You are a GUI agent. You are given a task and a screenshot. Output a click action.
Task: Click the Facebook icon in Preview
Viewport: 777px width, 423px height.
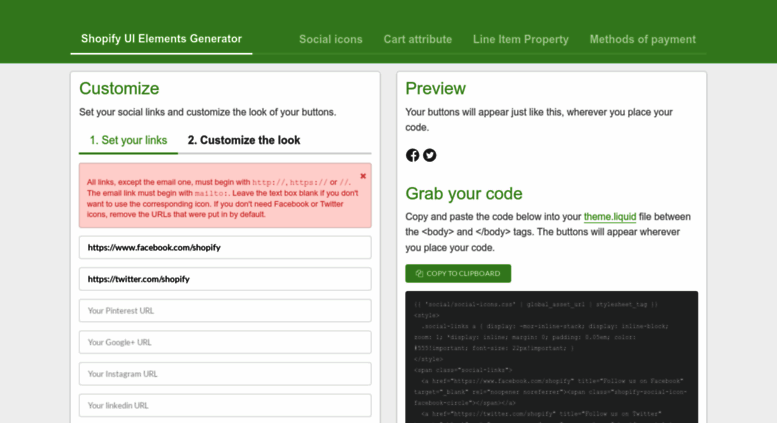[412, 155]
